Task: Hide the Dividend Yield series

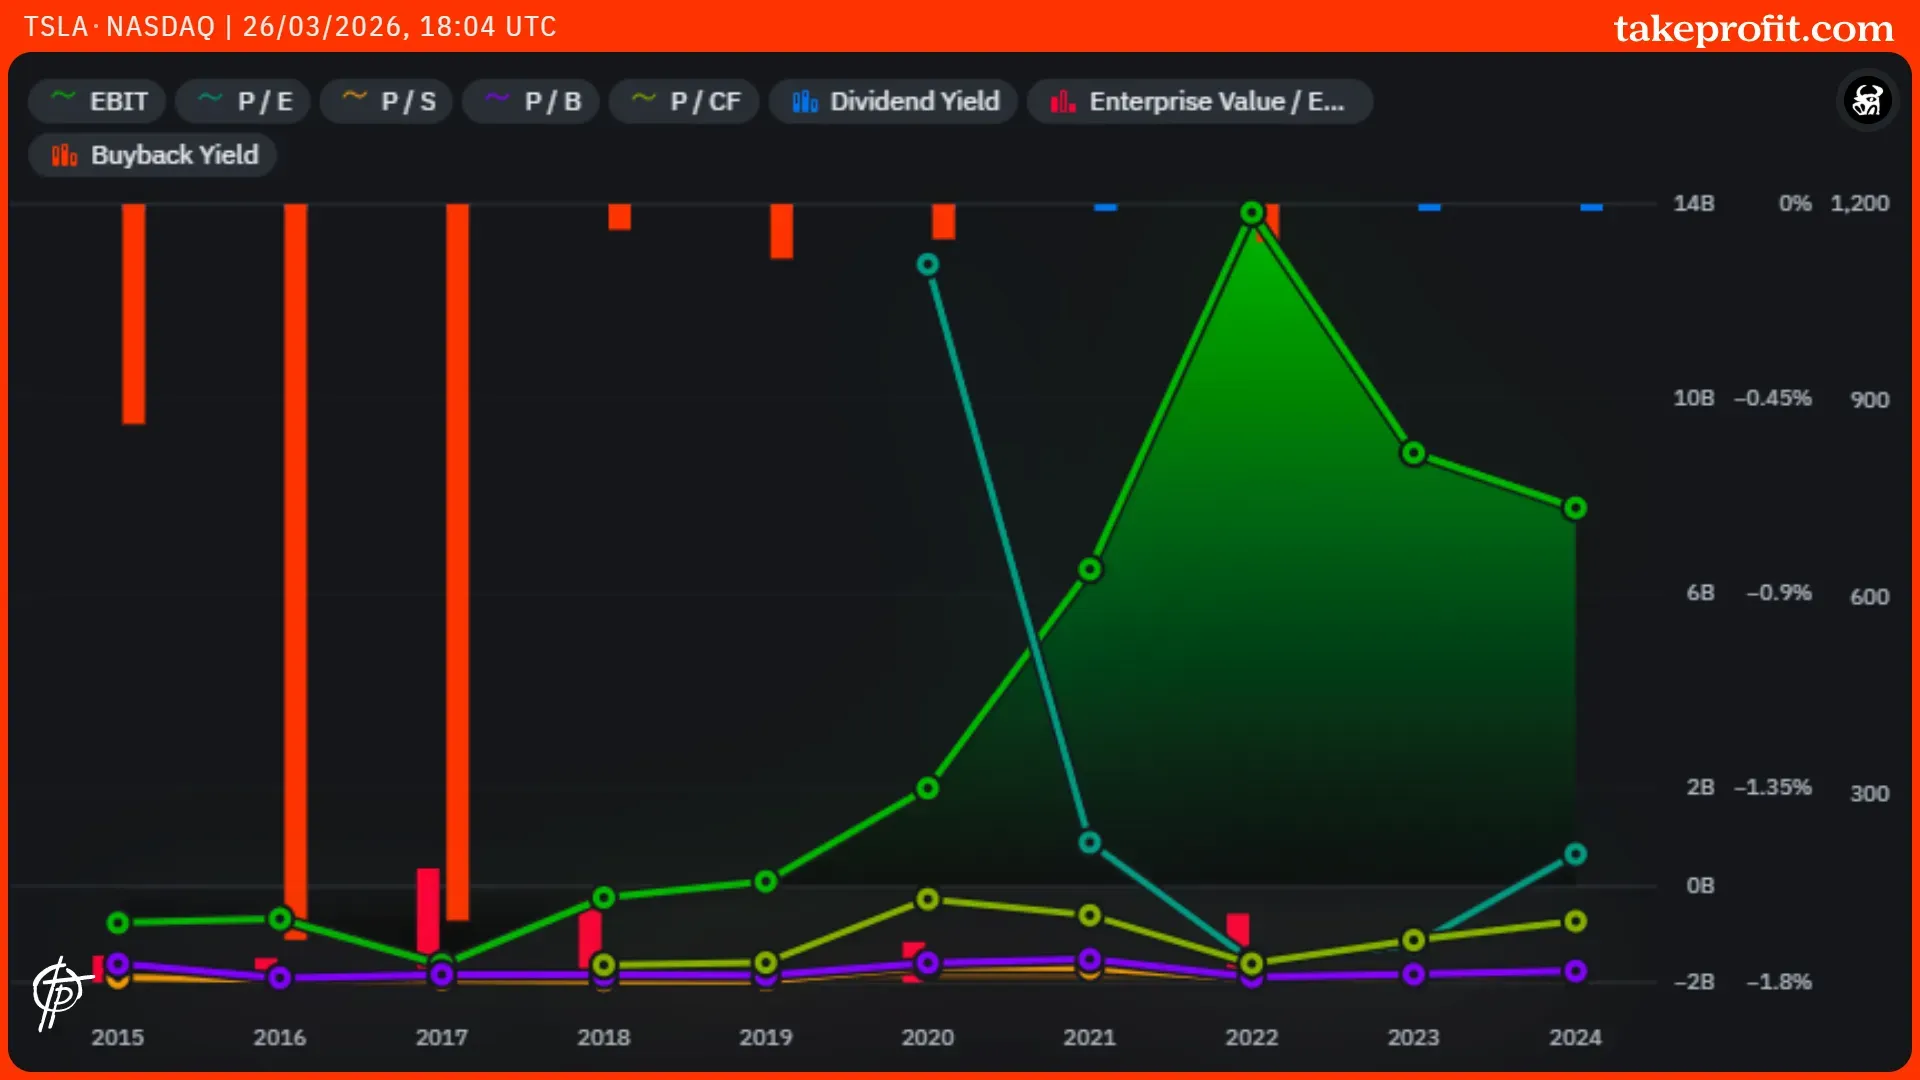Action: point(893,101)
